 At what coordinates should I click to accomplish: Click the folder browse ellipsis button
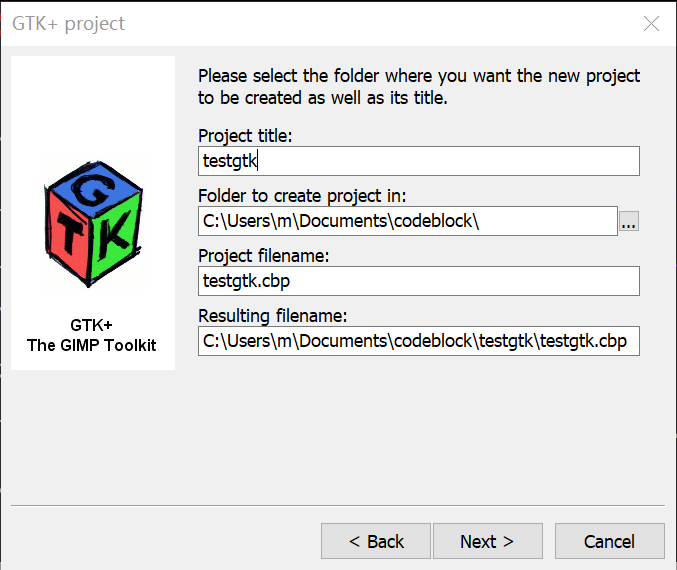pyautogui.click(x=628, y=222)
